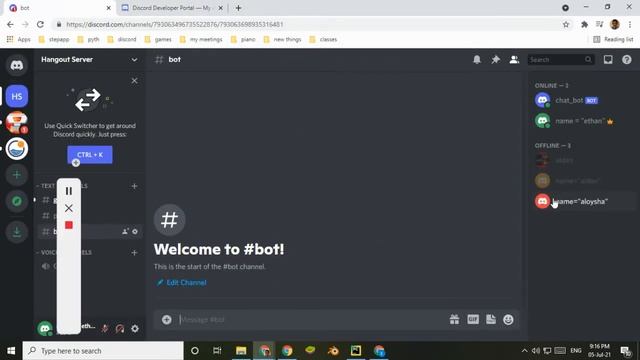Viewport: 640px width, 360px height.
Task: Open Chrome profile avatar
Action: tap(615, 24)
